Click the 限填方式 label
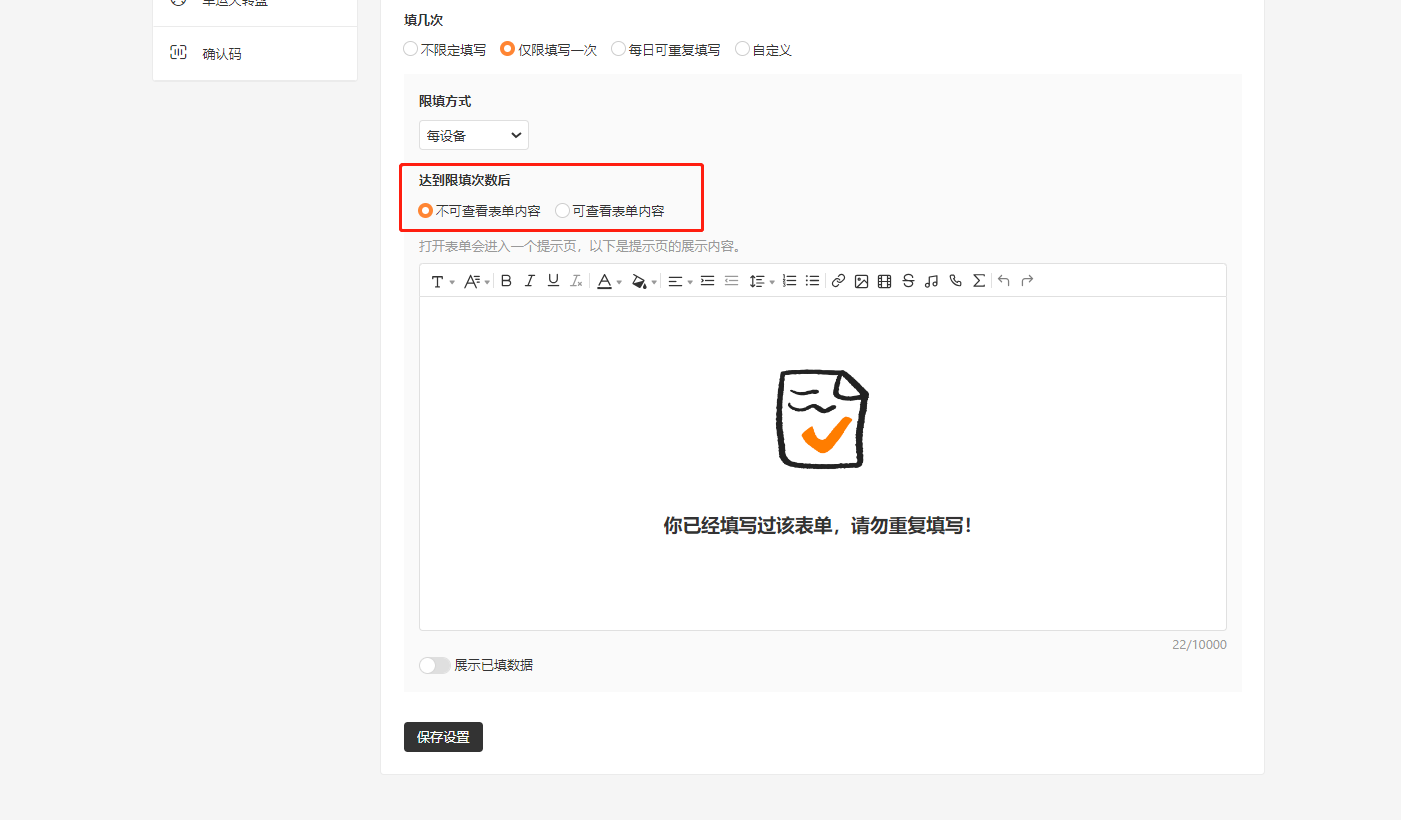This screenshot has height=820, width=1401. [x=445, y=101]
